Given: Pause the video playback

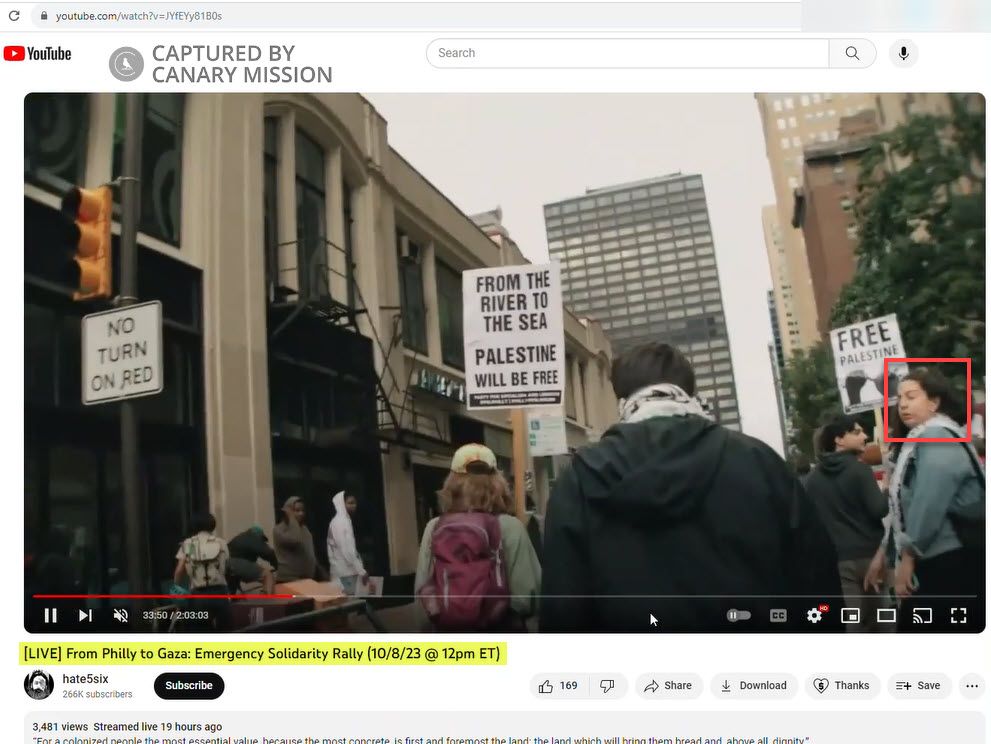Looking at the screenshot, I should tap(50, 615).
